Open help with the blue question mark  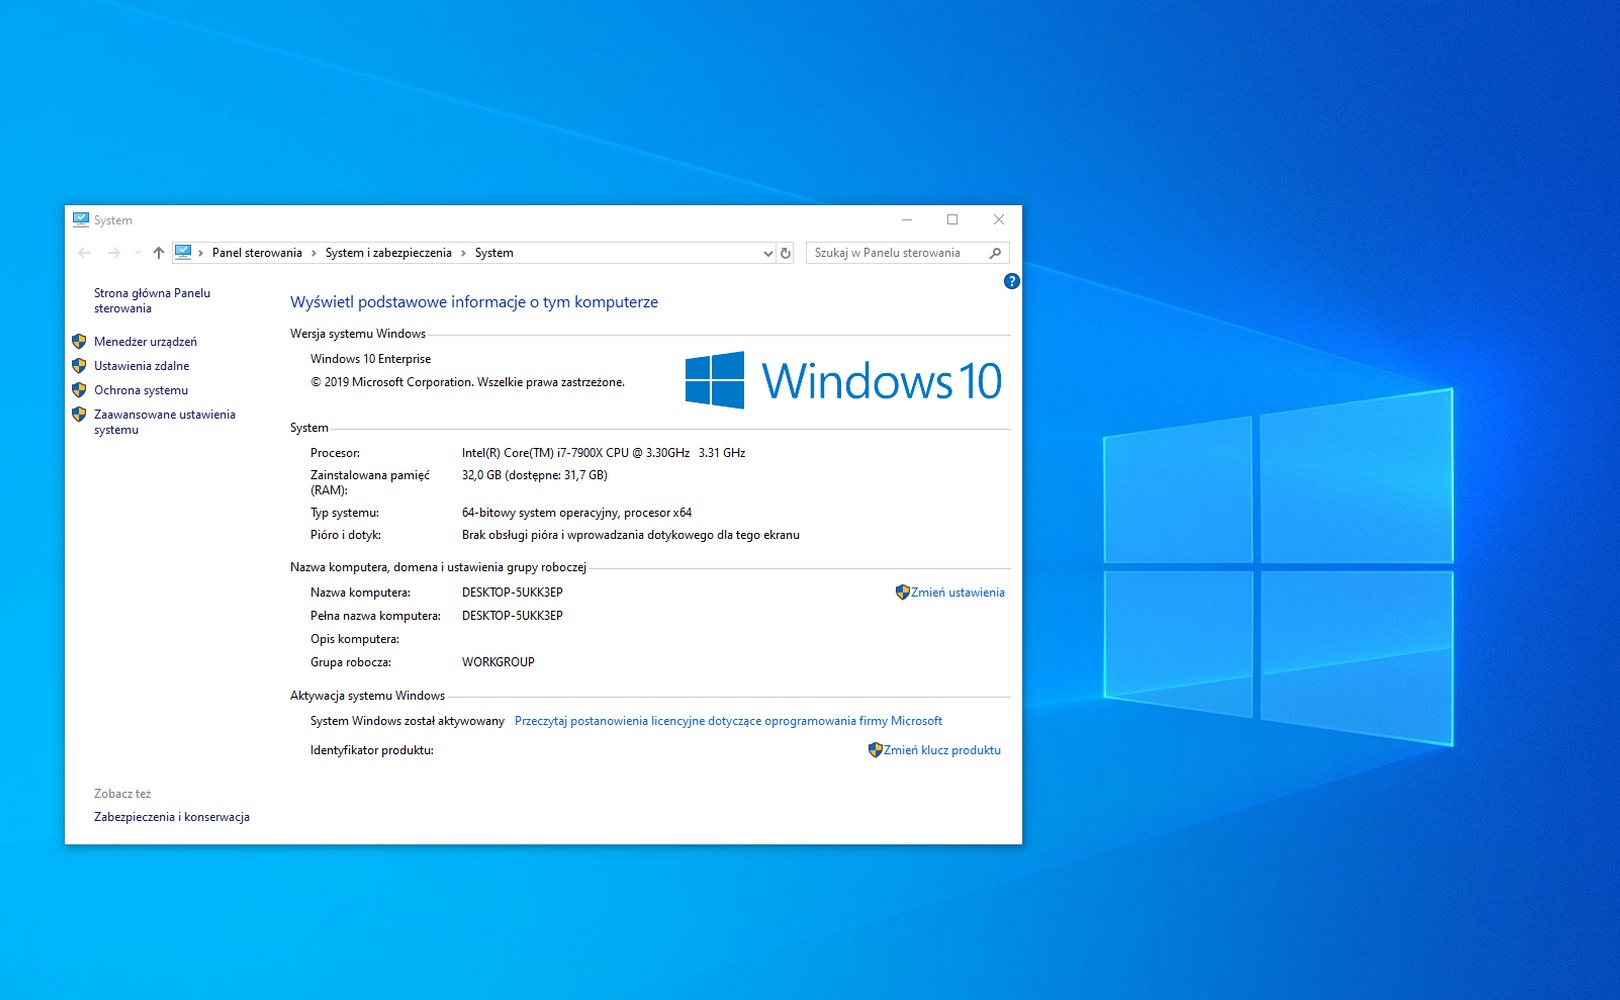[1011, 281]
